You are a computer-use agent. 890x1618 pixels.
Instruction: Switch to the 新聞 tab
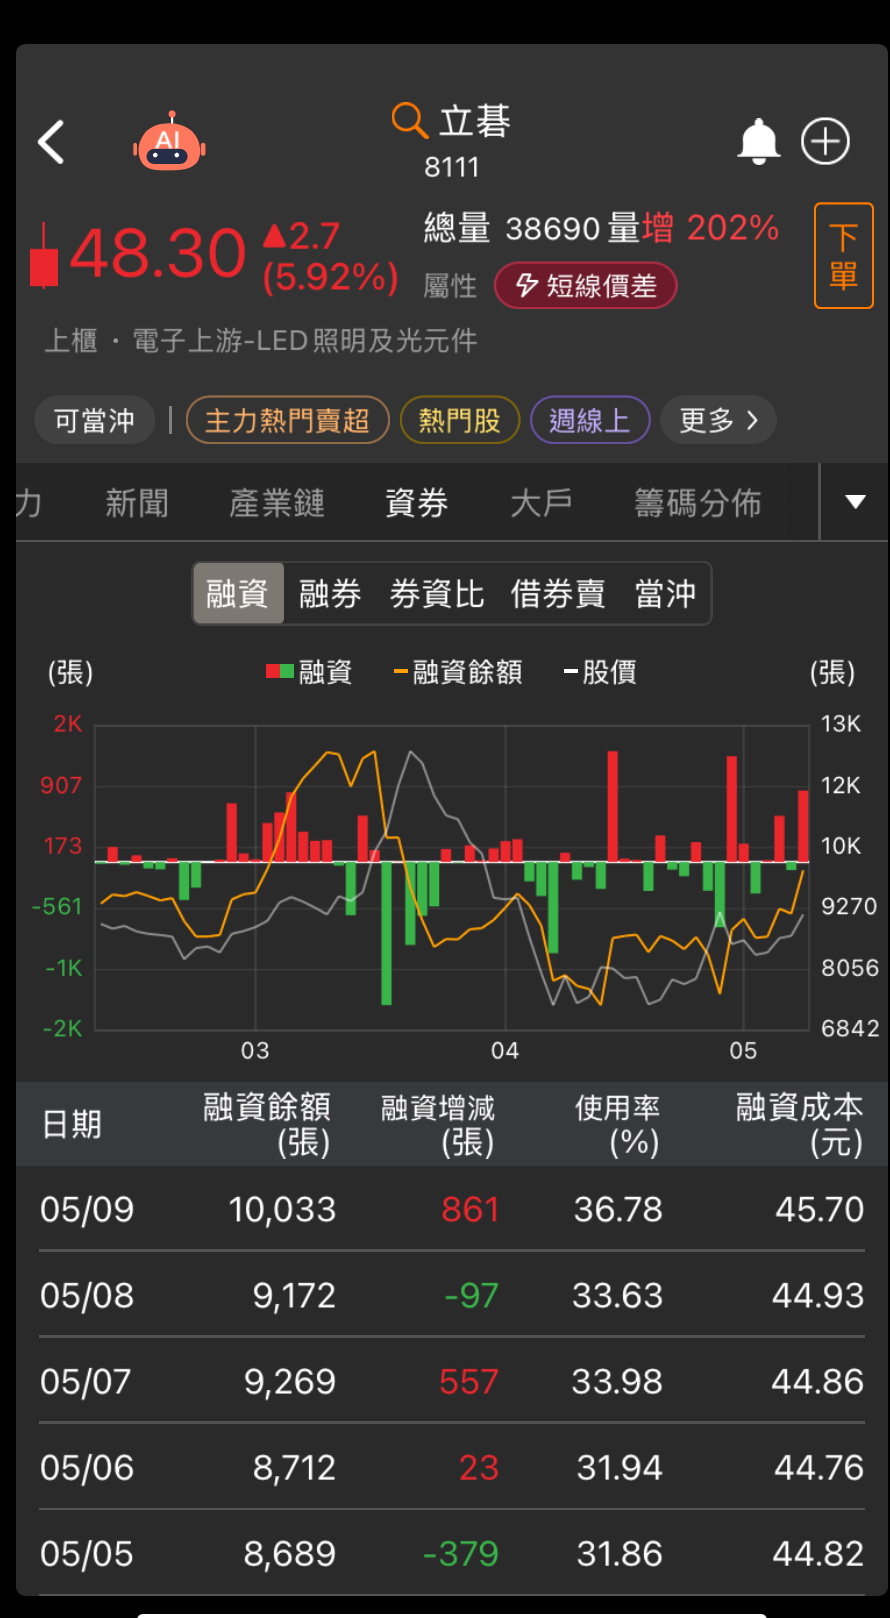point(137,502)
